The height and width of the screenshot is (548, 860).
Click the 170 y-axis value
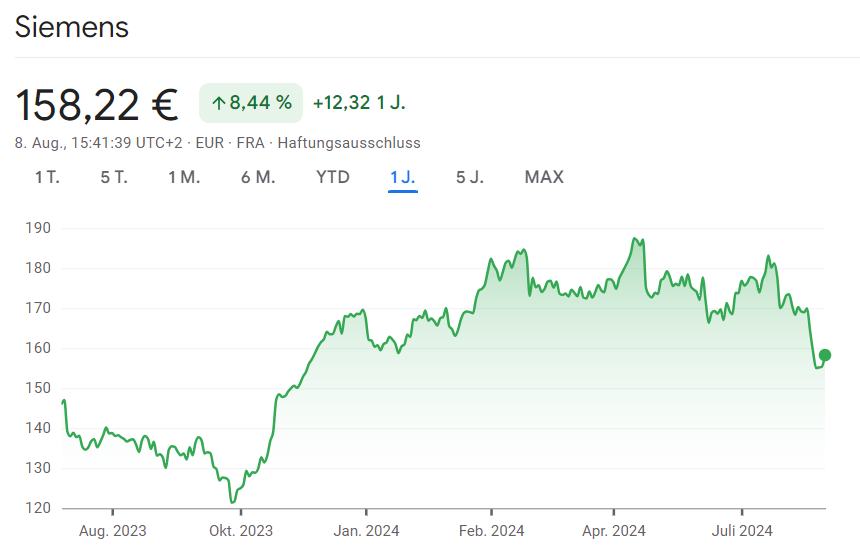[x=38, y=308]
